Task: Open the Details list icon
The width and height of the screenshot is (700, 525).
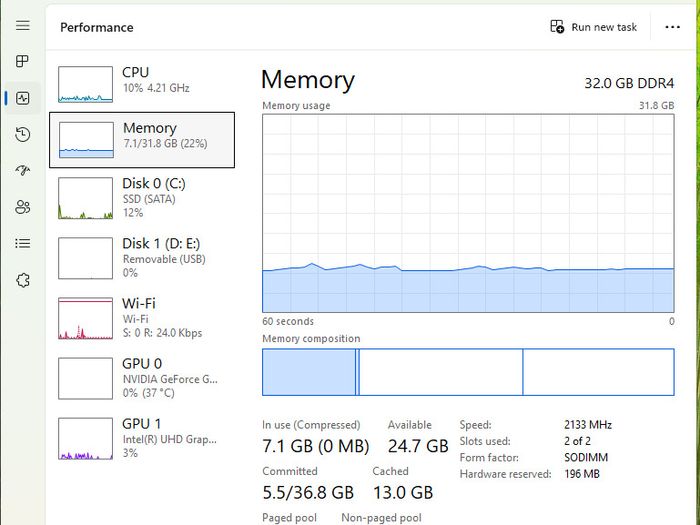Action: coord(23,243)
